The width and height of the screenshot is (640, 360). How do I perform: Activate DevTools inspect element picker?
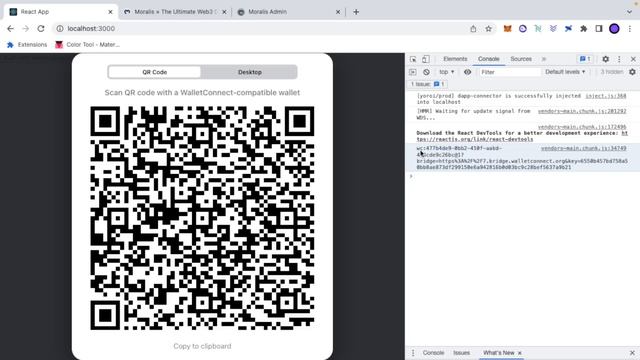click(413, 59)
